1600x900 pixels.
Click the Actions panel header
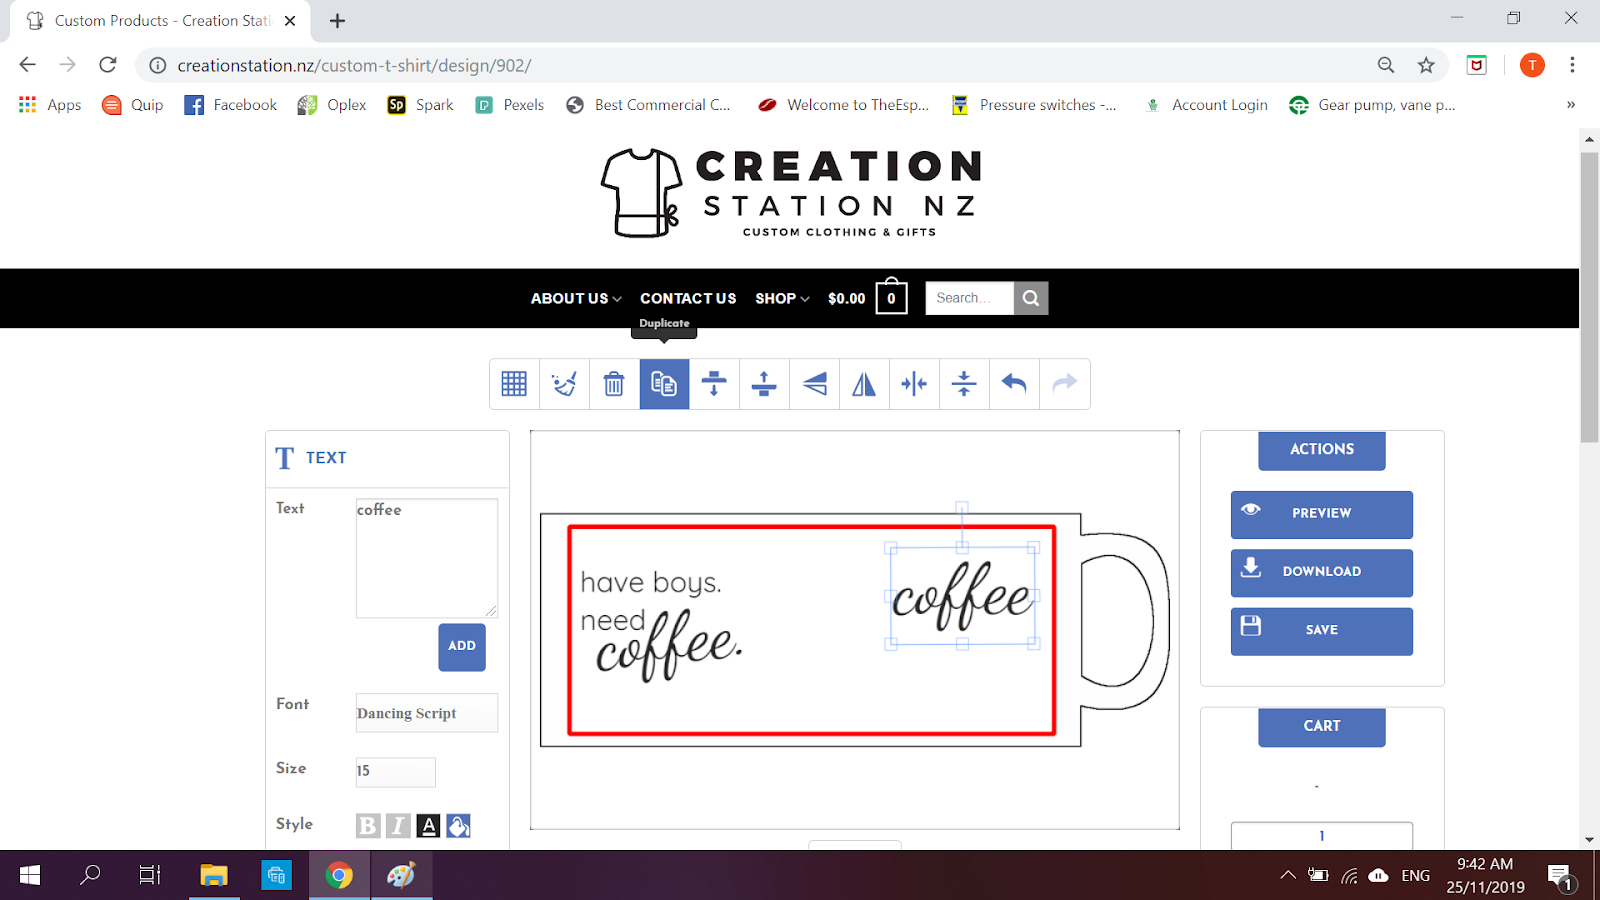[x=1322, y=450]
